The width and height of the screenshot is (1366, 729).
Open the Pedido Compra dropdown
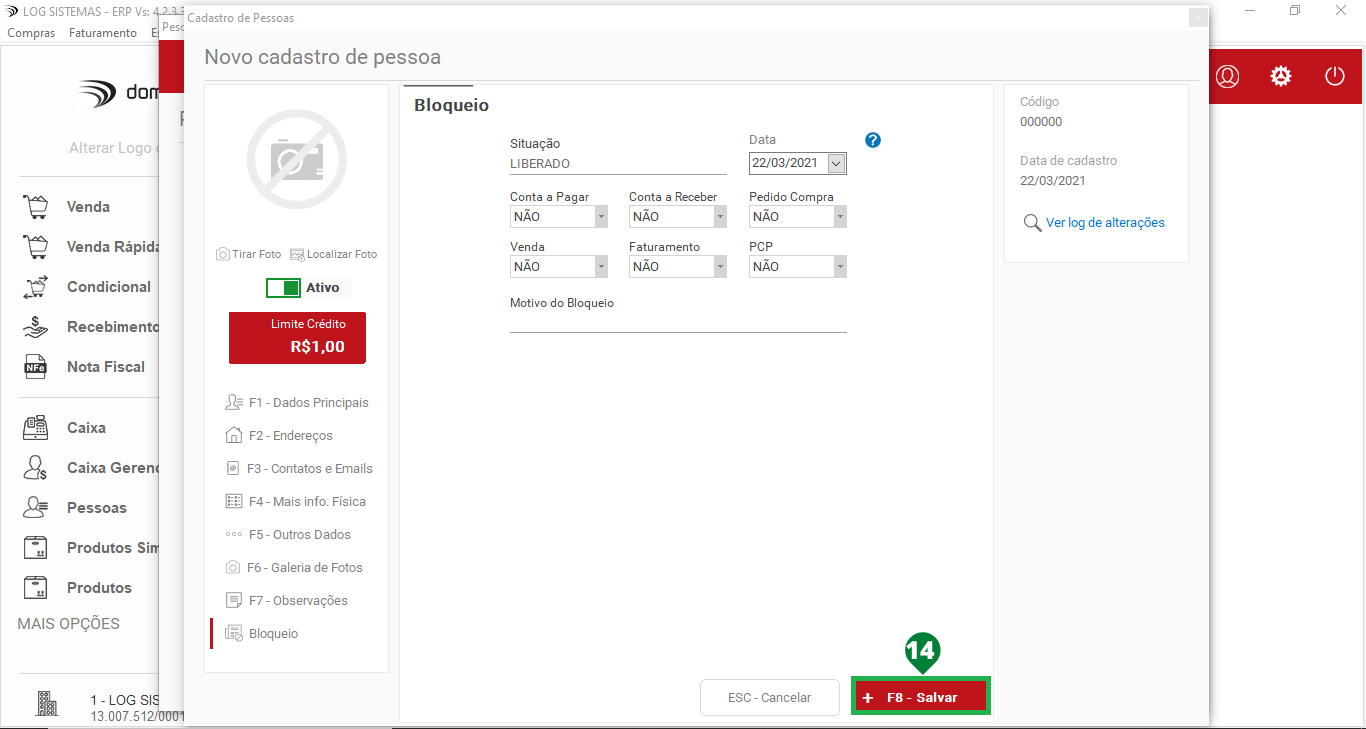pyautogui.click(x=840, y=216)
